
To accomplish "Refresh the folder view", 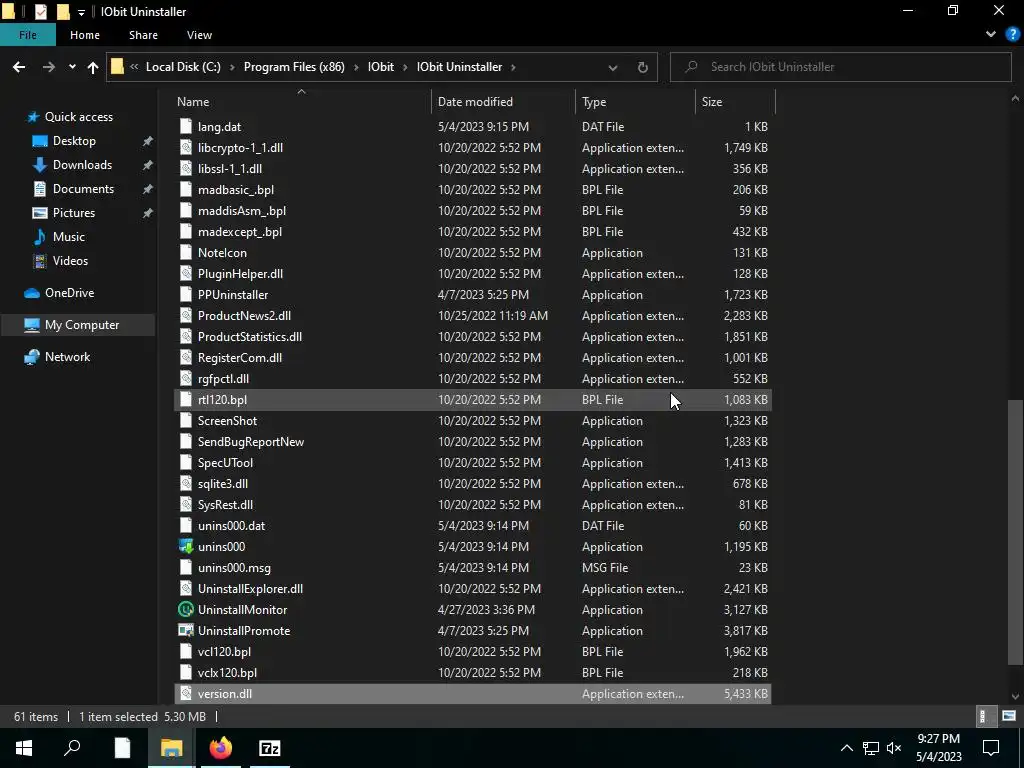I will coord(643,67).
